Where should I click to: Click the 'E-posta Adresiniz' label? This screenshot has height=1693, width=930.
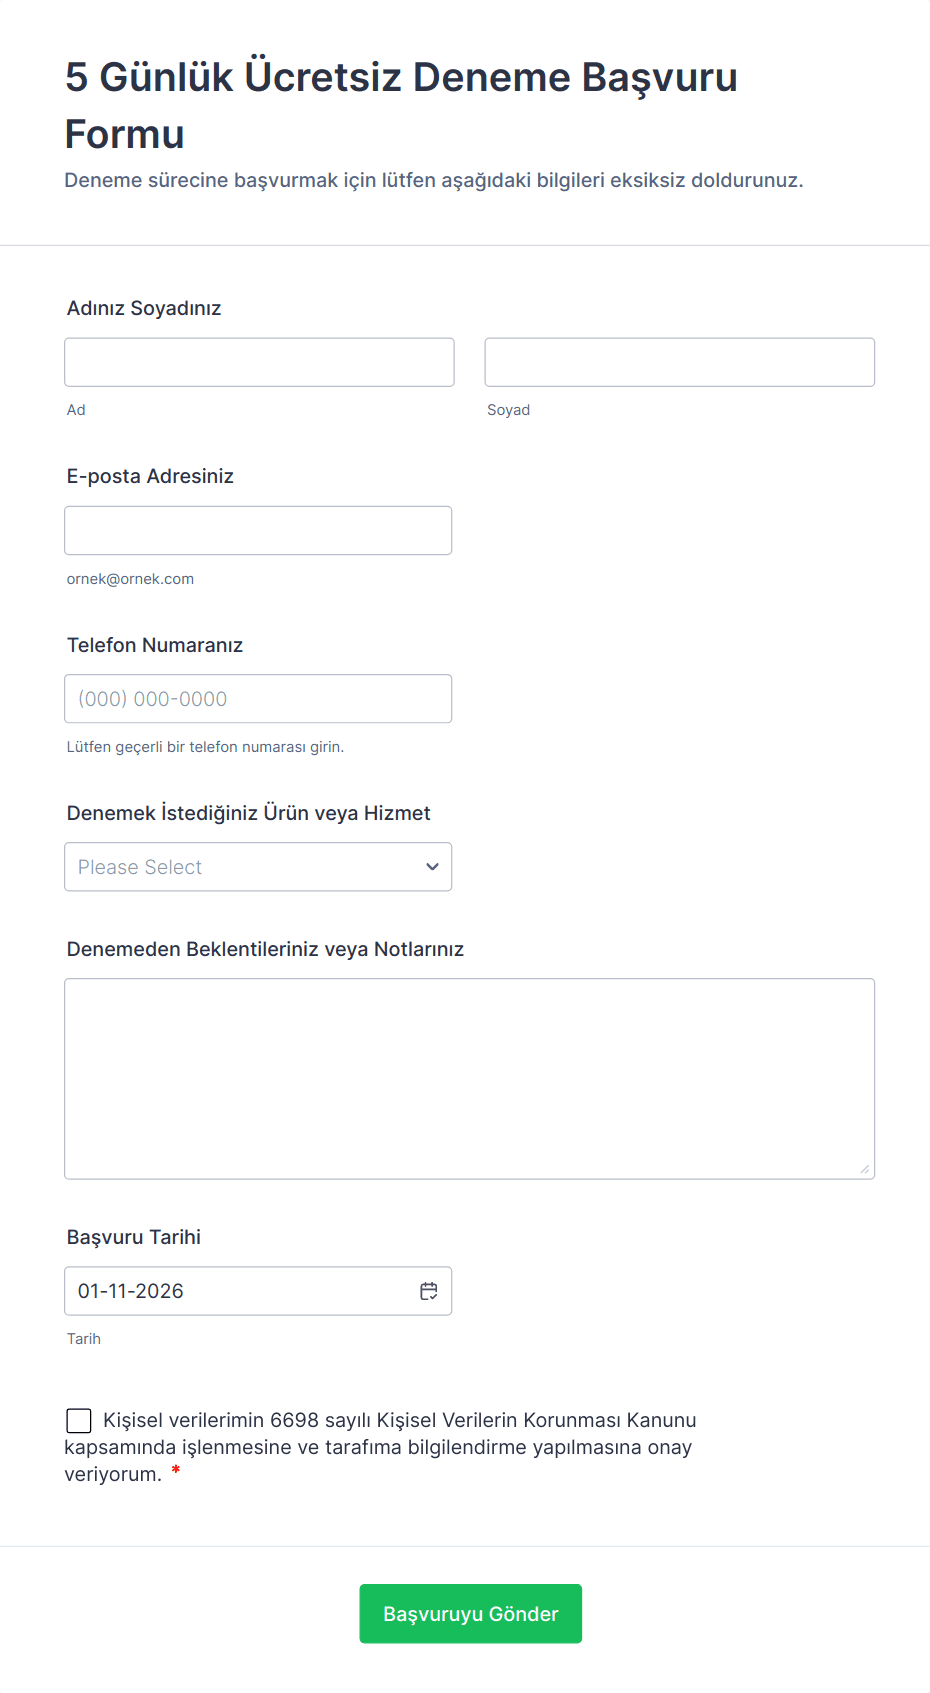click(x=150, y=476)
